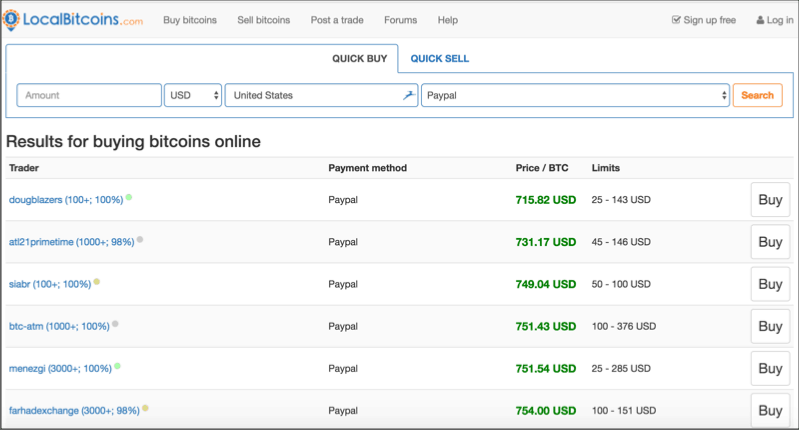The width and height of the screenshot is (799, 430).
Task: Open Buy bitcoins in the navigation bar
Action: coord(190,20)
